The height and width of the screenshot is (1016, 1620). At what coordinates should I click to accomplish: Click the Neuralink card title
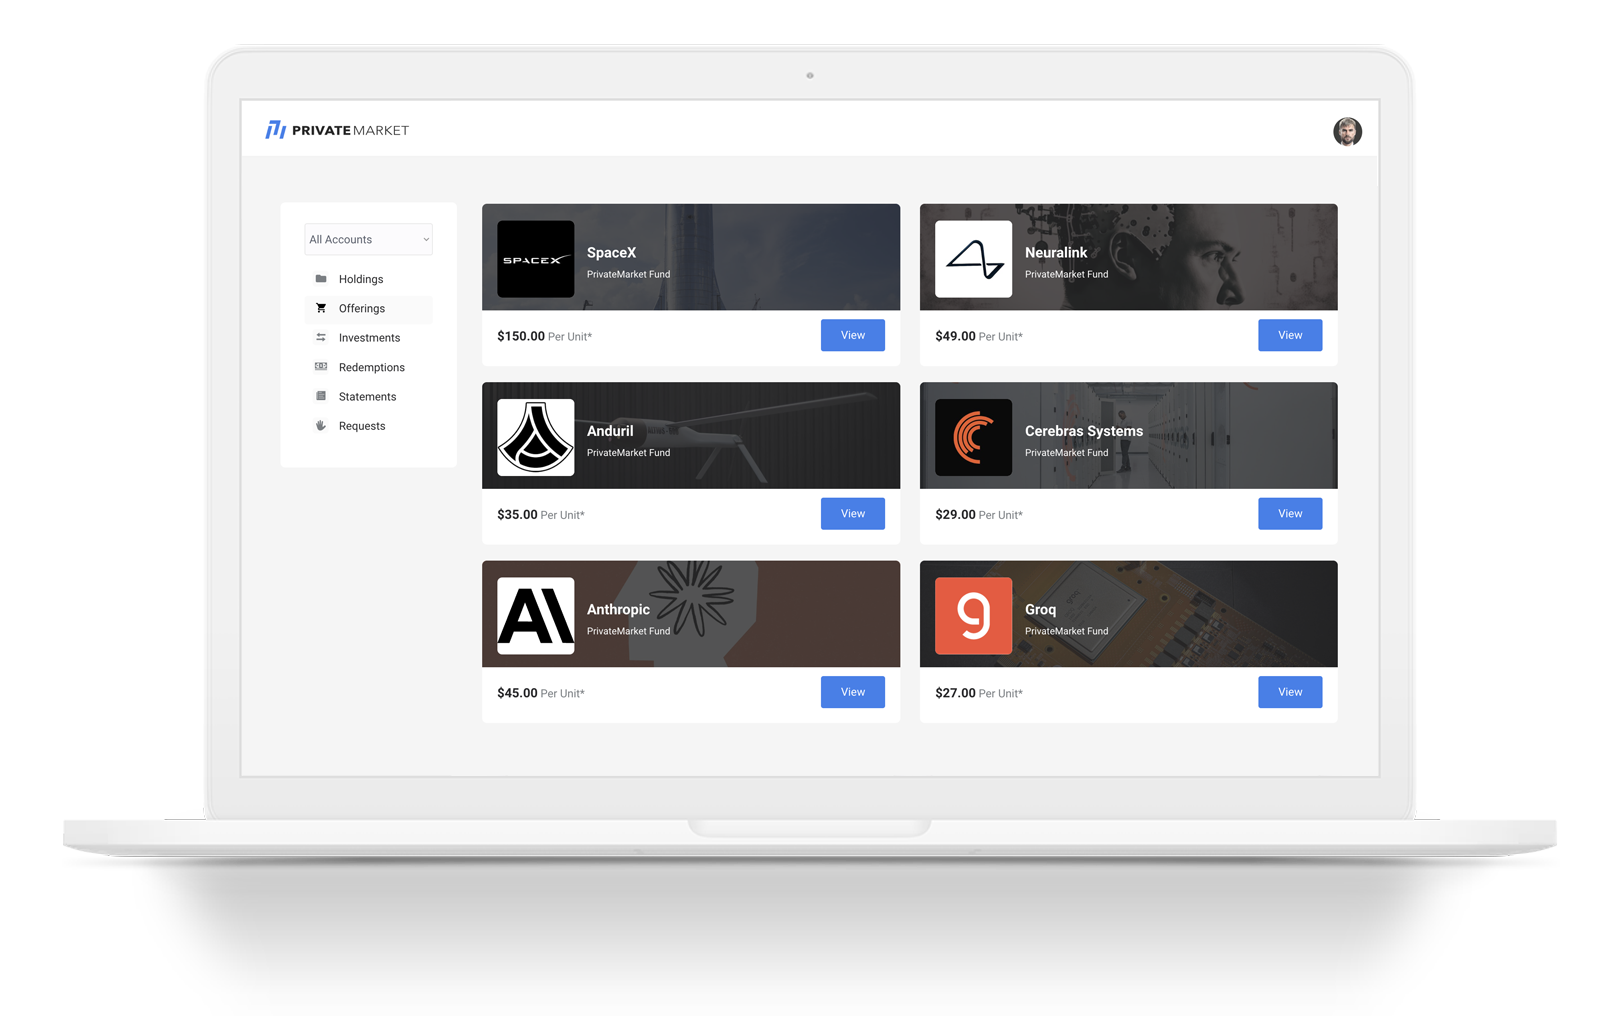1056,253
